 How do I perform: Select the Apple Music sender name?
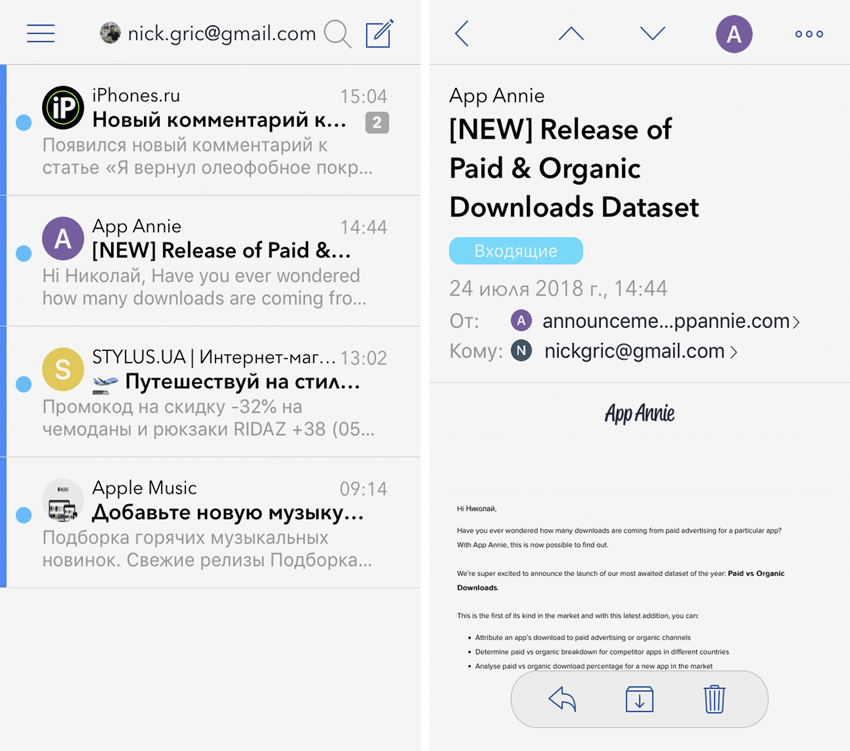pyautogui.click(x=144, y=487)
